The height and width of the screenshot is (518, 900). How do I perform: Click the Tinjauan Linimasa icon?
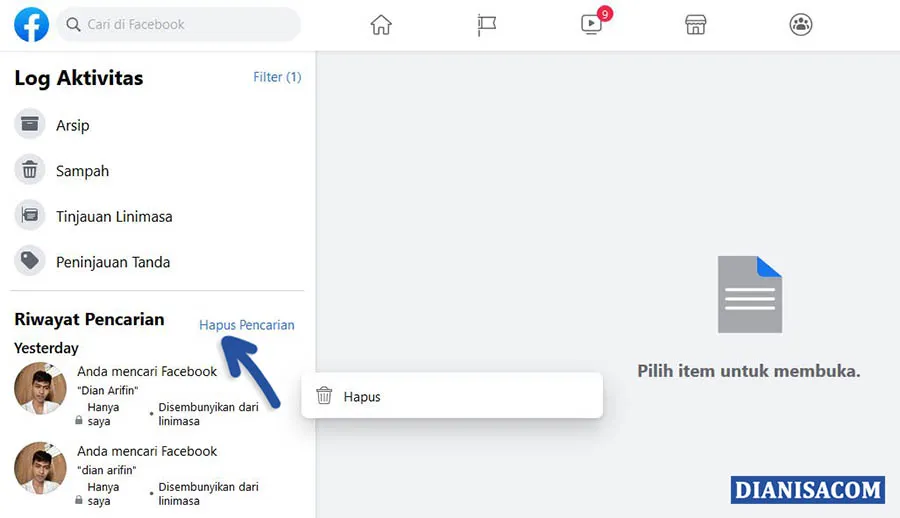pyautogui.click(x=30, y=215)
